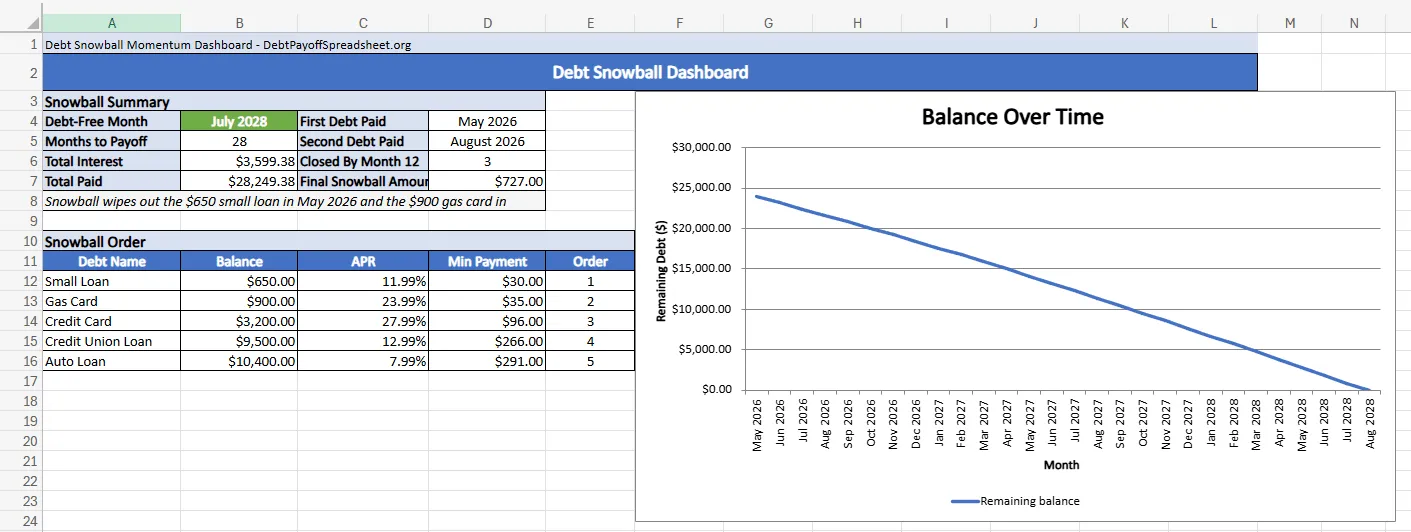Image resolution: width=1411 pixels, height=532 pixels.
Task: Select the Final Snowball Amount value $727.00
Action: coord(487,181)
